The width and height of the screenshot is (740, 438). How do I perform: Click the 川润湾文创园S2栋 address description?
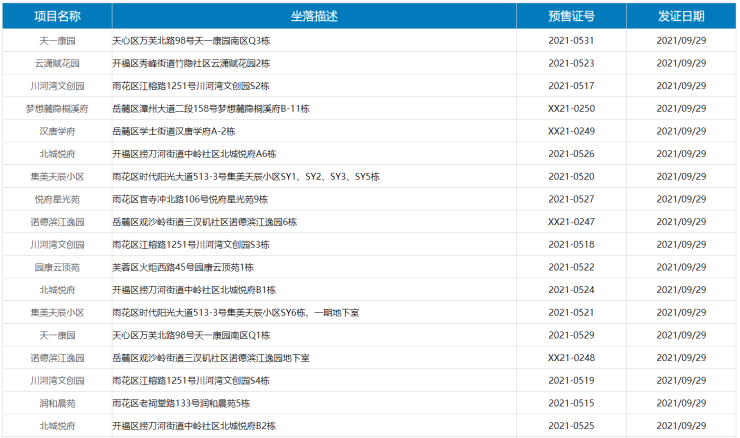click(191, 86)
